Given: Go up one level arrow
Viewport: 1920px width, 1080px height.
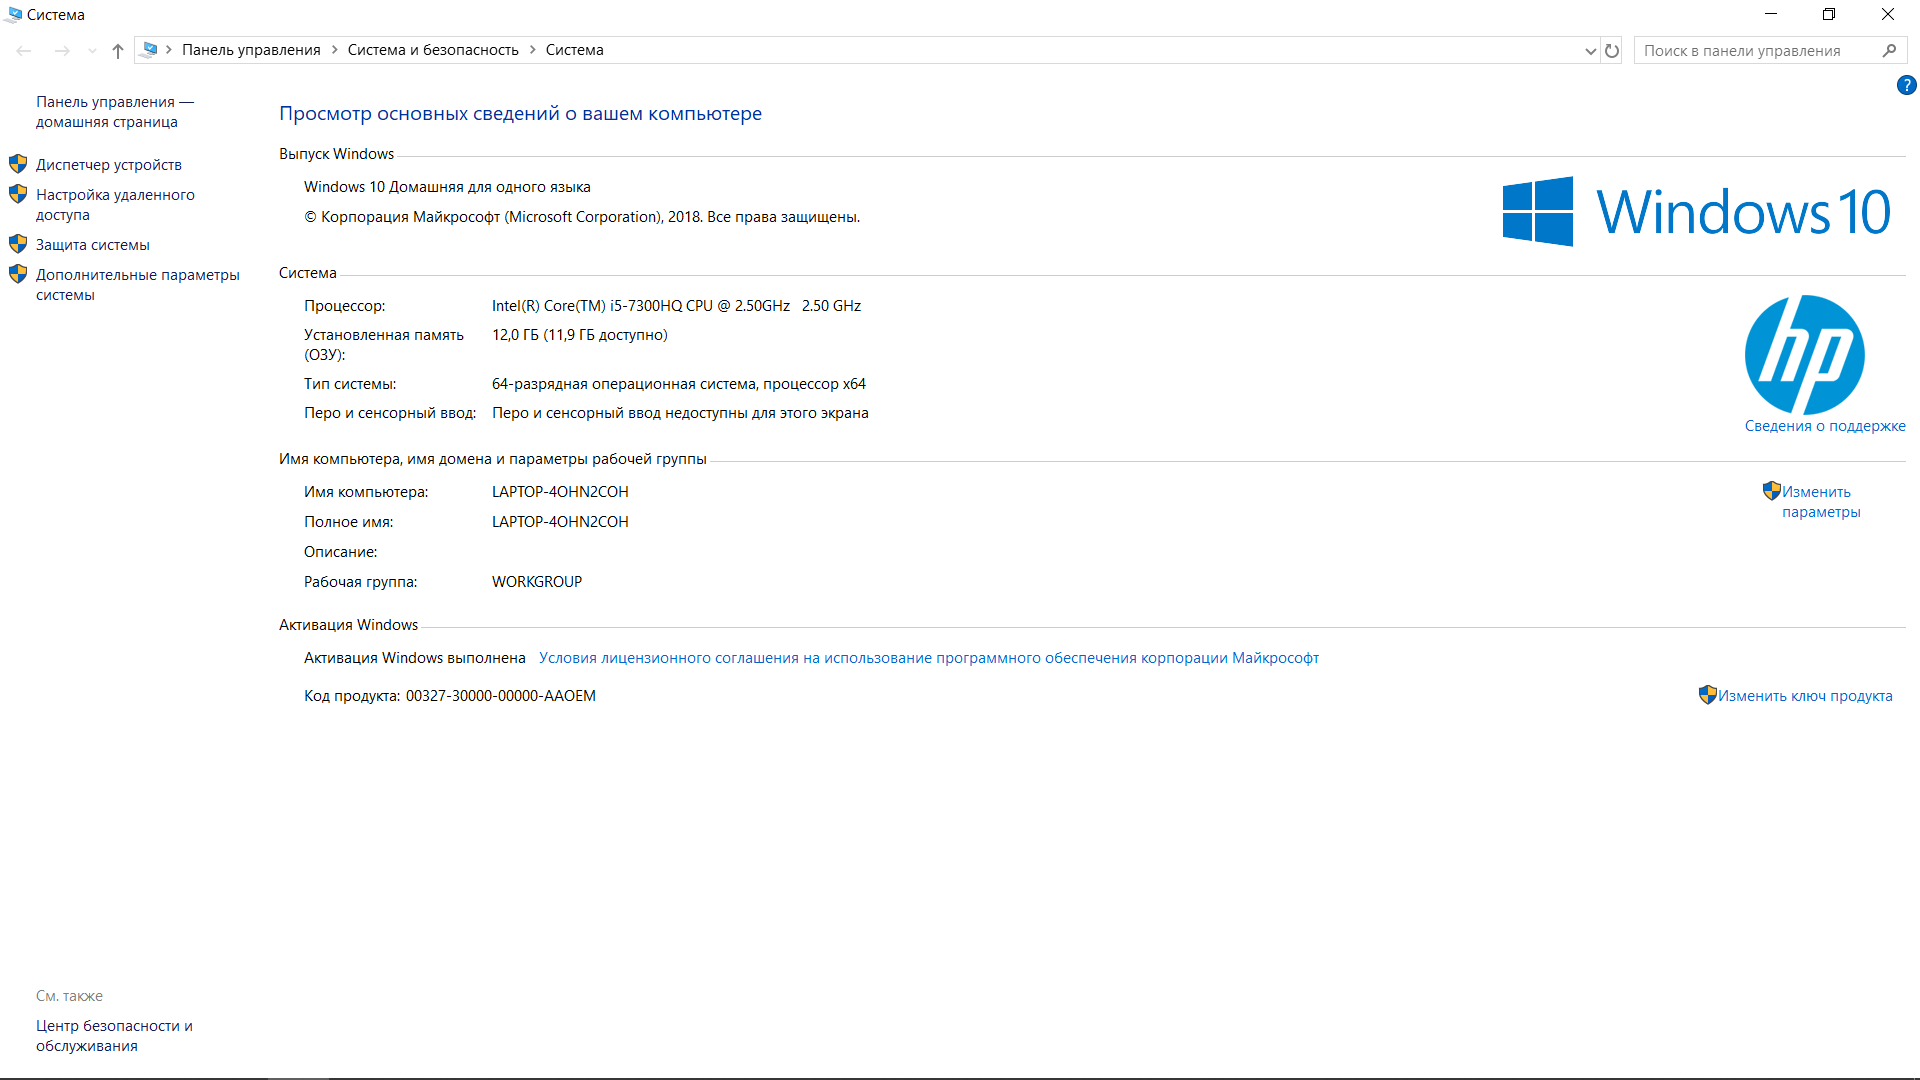Looking at the screenshot, I should coord(118,50).
